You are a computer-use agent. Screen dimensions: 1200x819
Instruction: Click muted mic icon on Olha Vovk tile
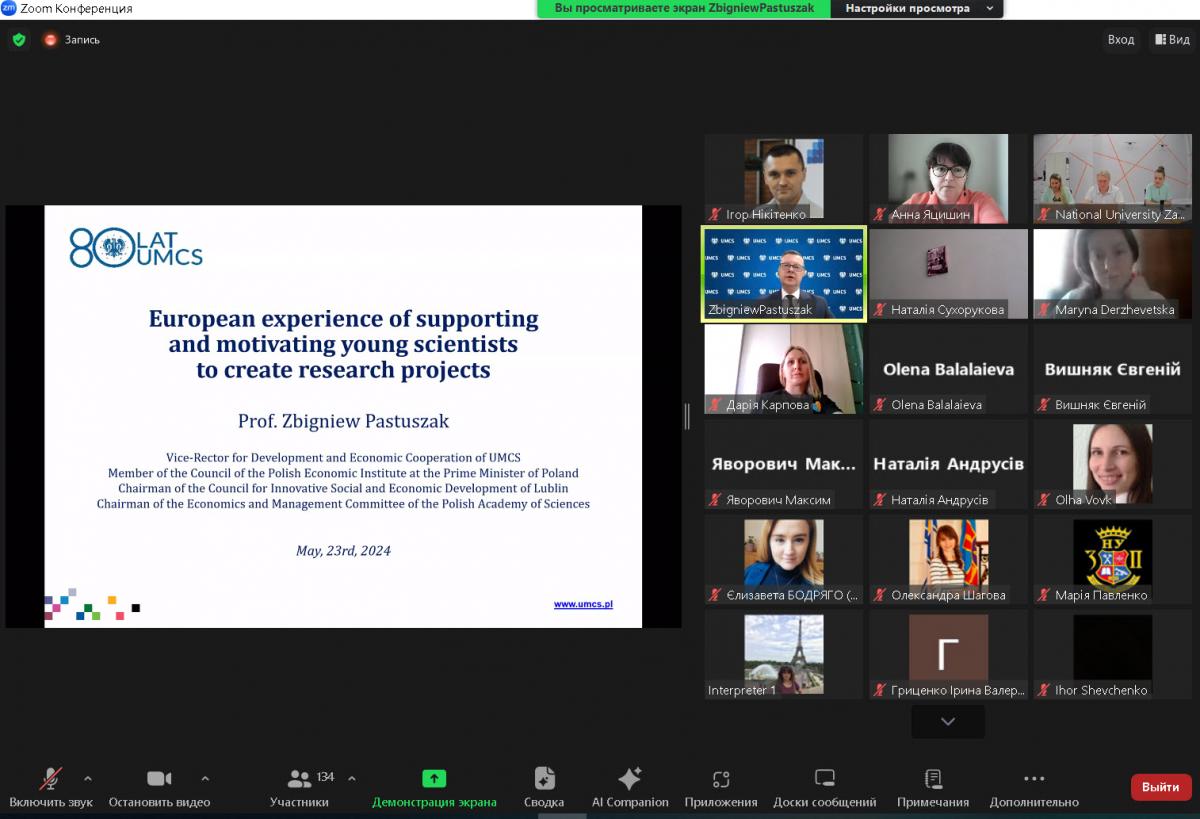tap(1044, 499)
